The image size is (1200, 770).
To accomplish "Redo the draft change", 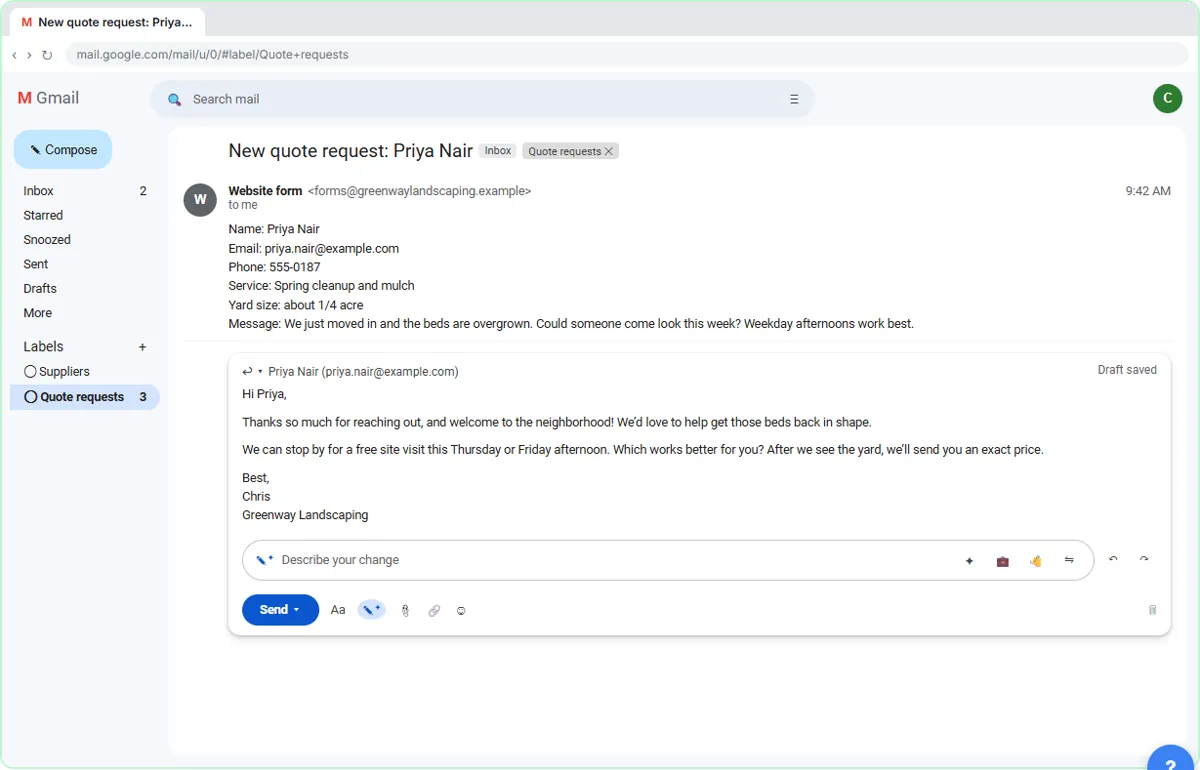I will coord(1144,559).
